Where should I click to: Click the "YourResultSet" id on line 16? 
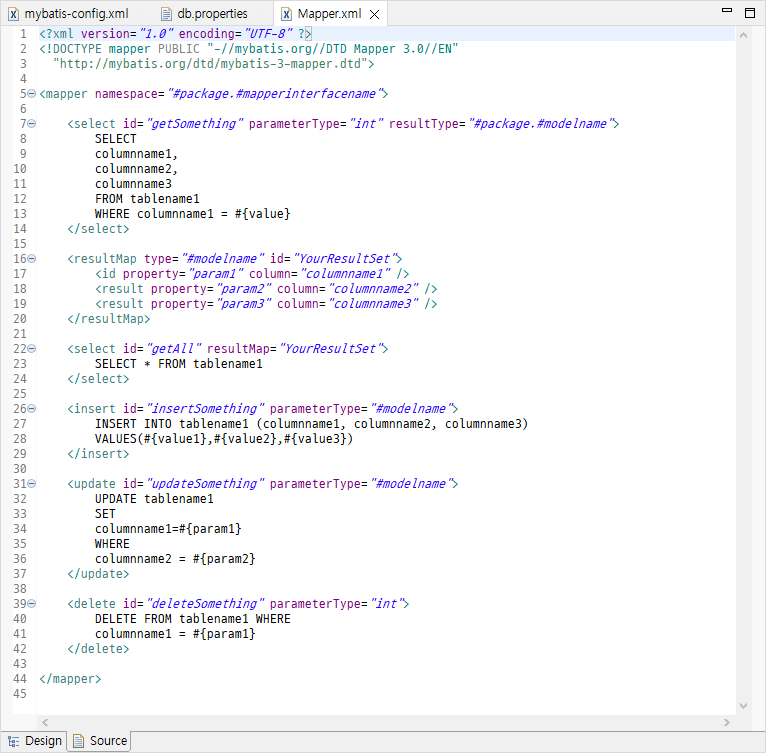tap(345, 258)
